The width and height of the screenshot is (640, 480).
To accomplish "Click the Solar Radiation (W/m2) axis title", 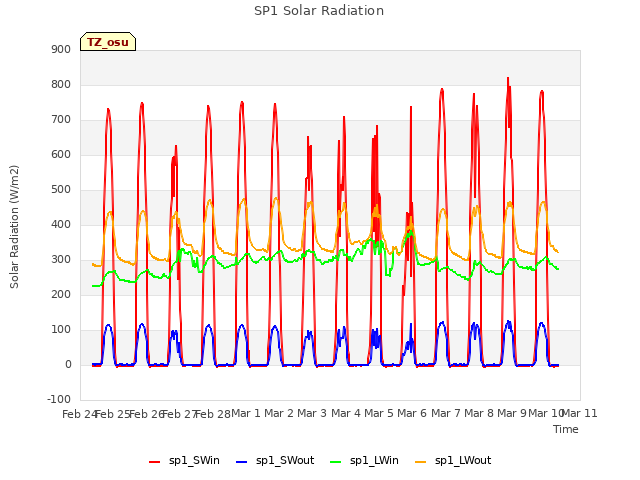I will (x=14, y=227).
